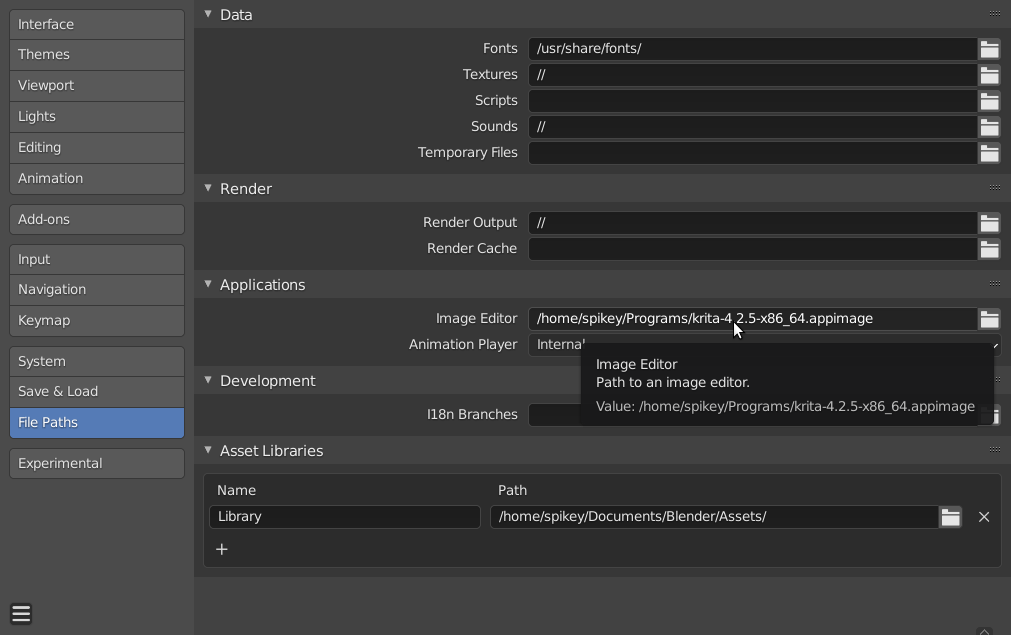Open folder picker for Scripts path
This screenshot has height=635, width=1011.
(x=990, y=100)
